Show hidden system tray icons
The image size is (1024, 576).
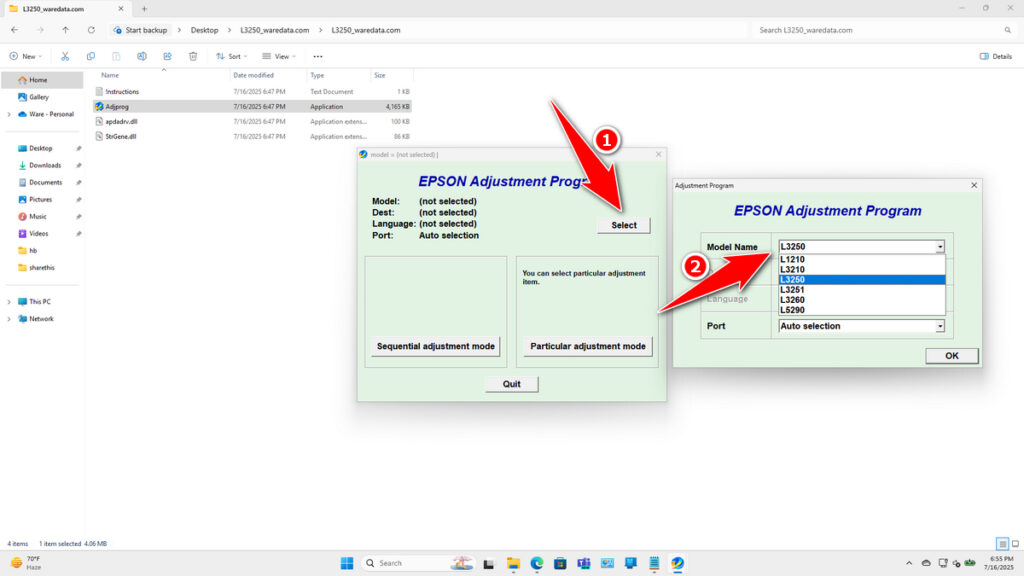coord(908,563)
